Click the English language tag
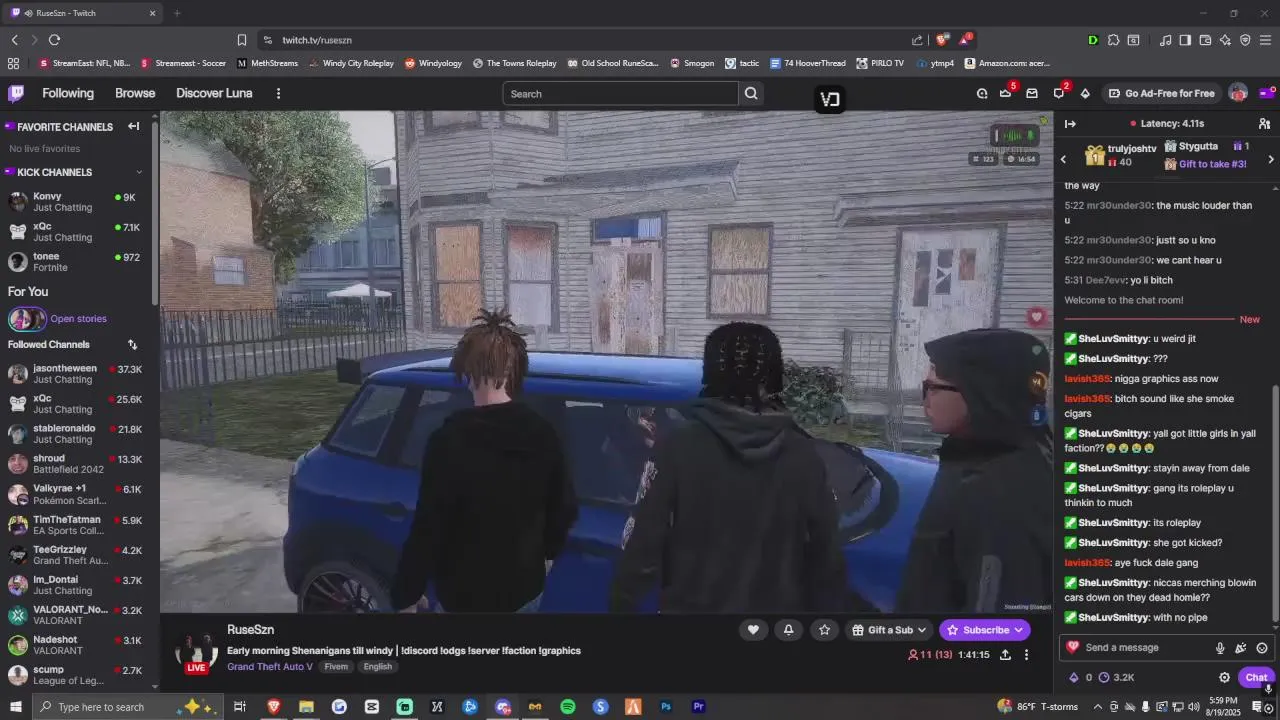Image resolution: width=1280 pixels, height=720 pixels. [378, 667]
